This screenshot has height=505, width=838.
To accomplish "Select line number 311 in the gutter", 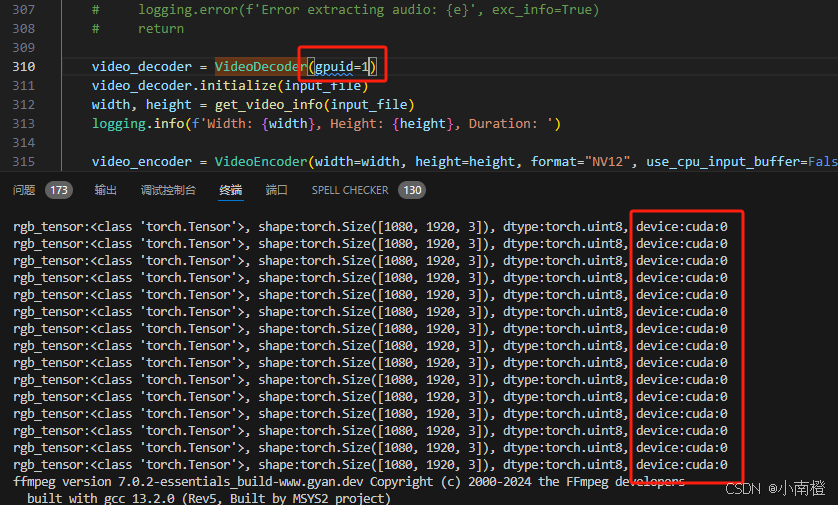I will click(24, 86).
